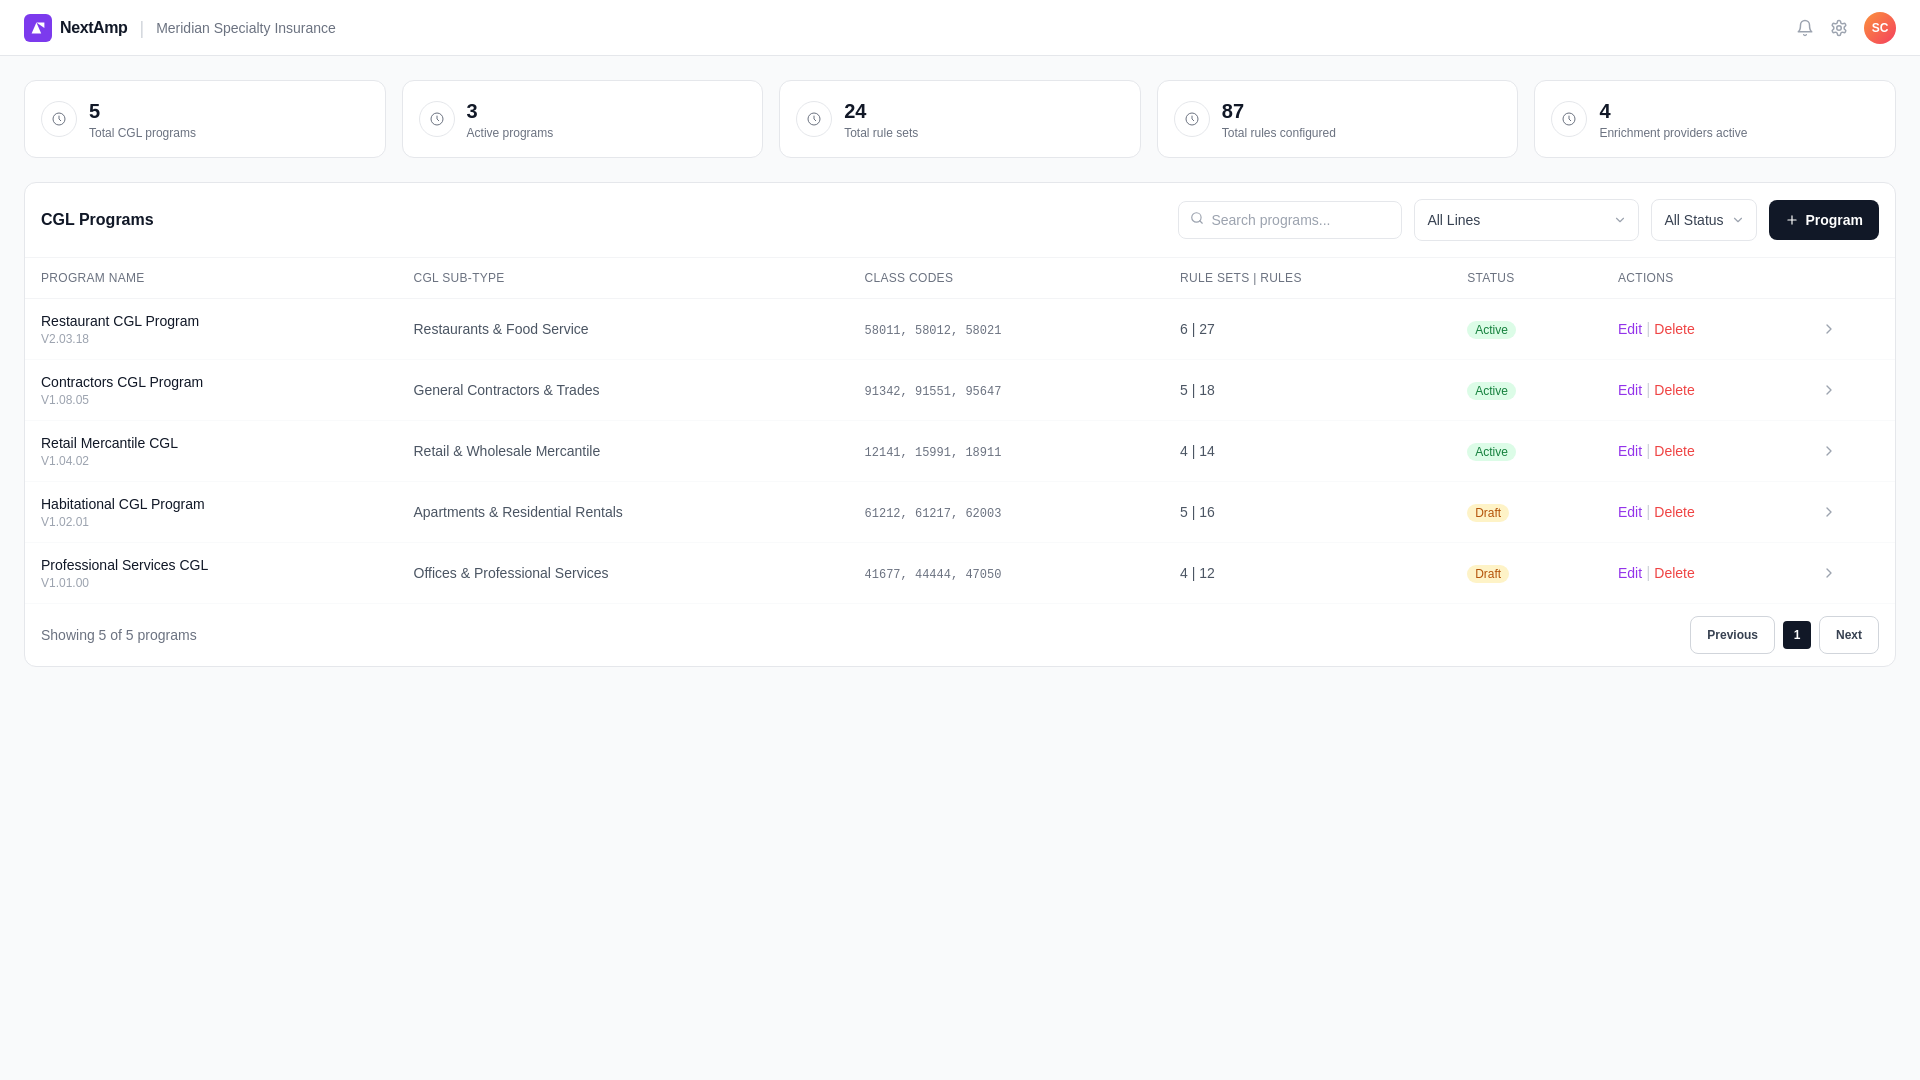Click the General Contractors & Trades sub-type
The image size is (1920, 1080).
point(506,390)
